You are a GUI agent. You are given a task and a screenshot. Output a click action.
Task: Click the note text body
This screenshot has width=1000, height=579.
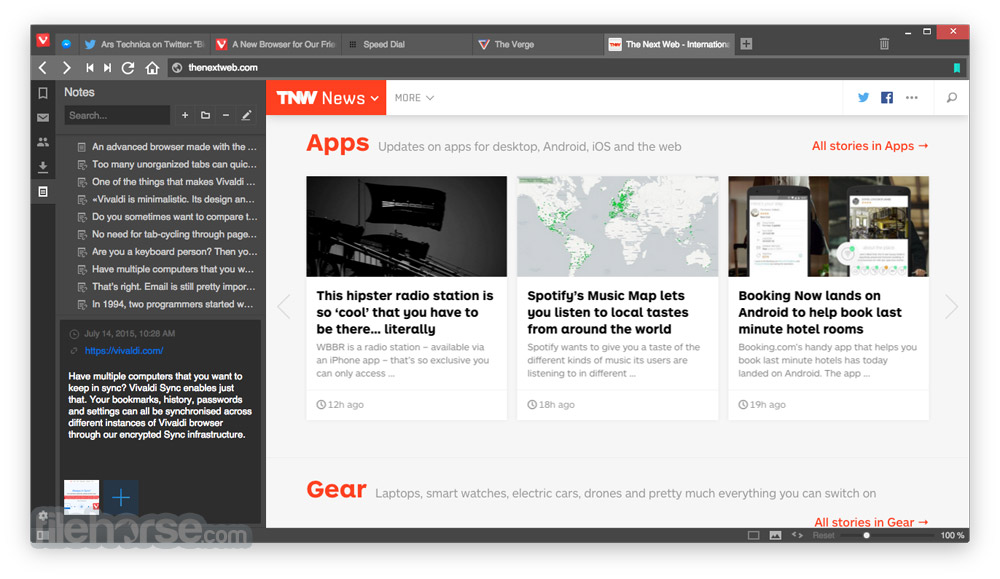159,406
